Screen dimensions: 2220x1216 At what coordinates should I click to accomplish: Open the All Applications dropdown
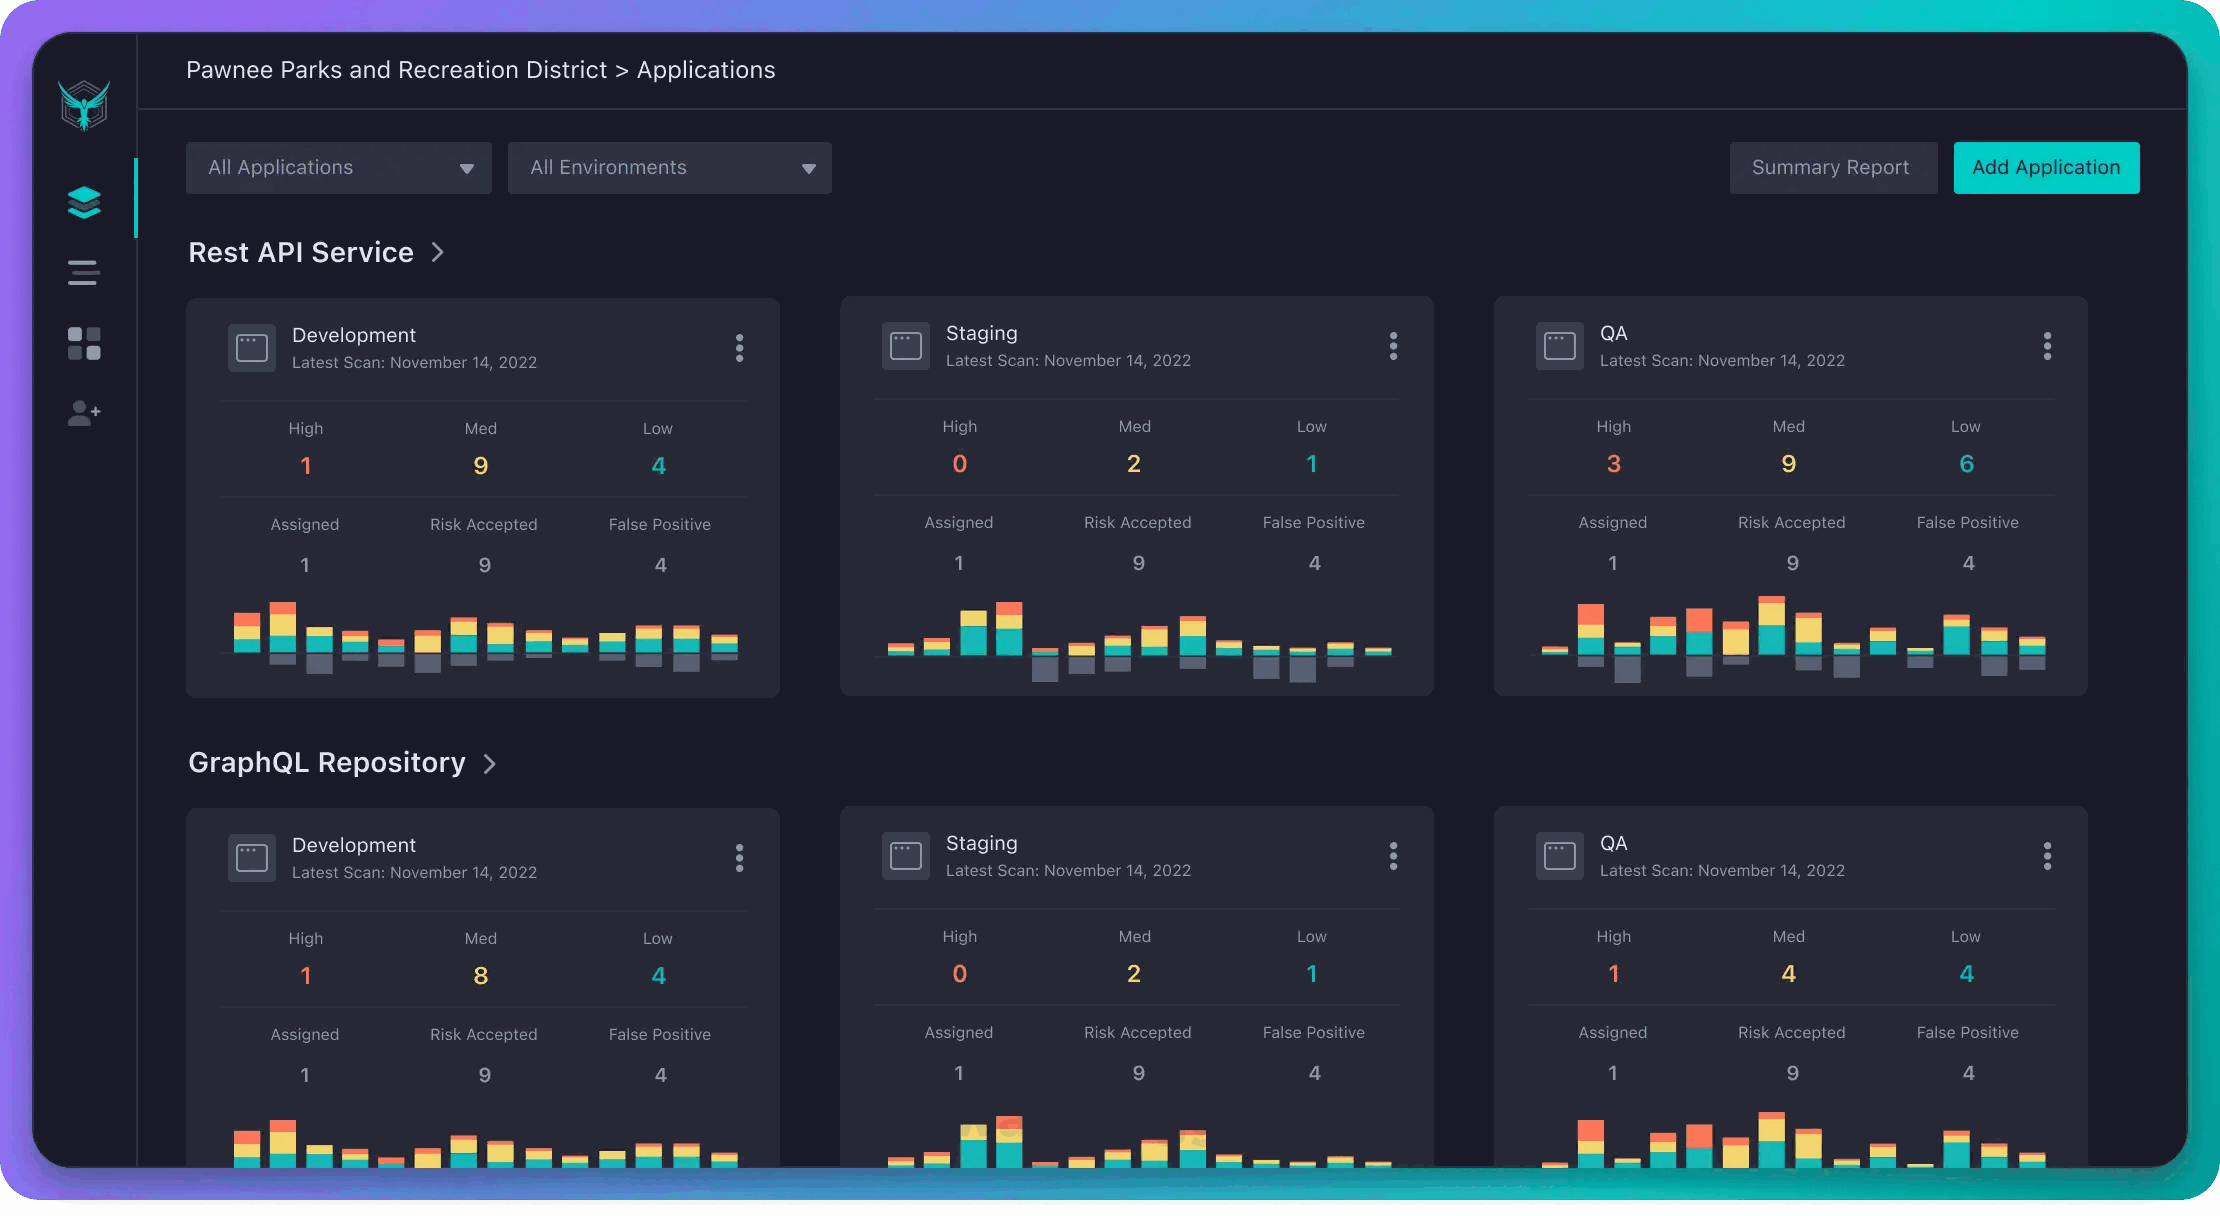click(338, 167)
